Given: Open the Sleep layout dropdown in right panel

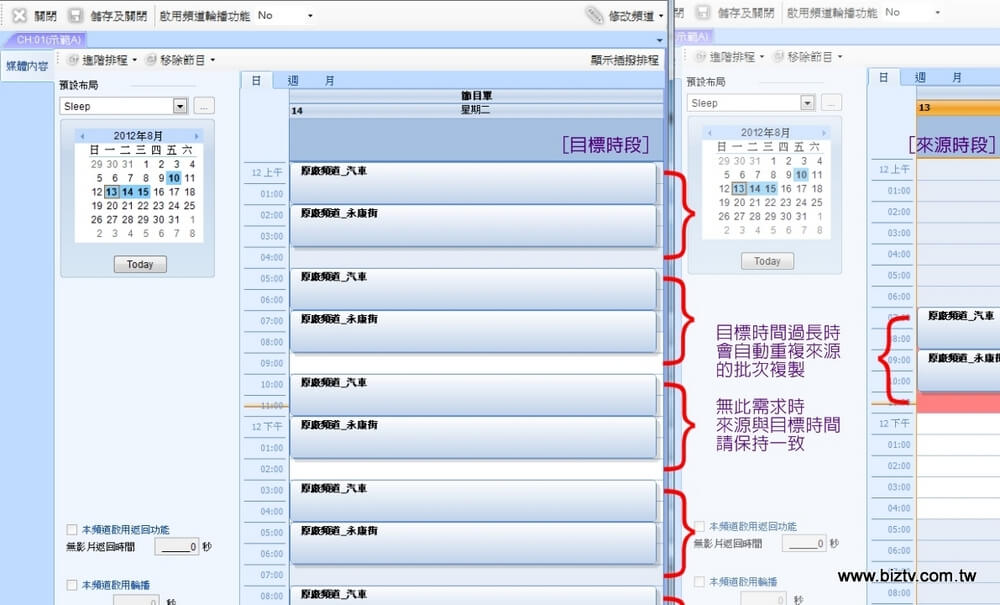Looking at the screenshot, I should click(x=807, y=103).
